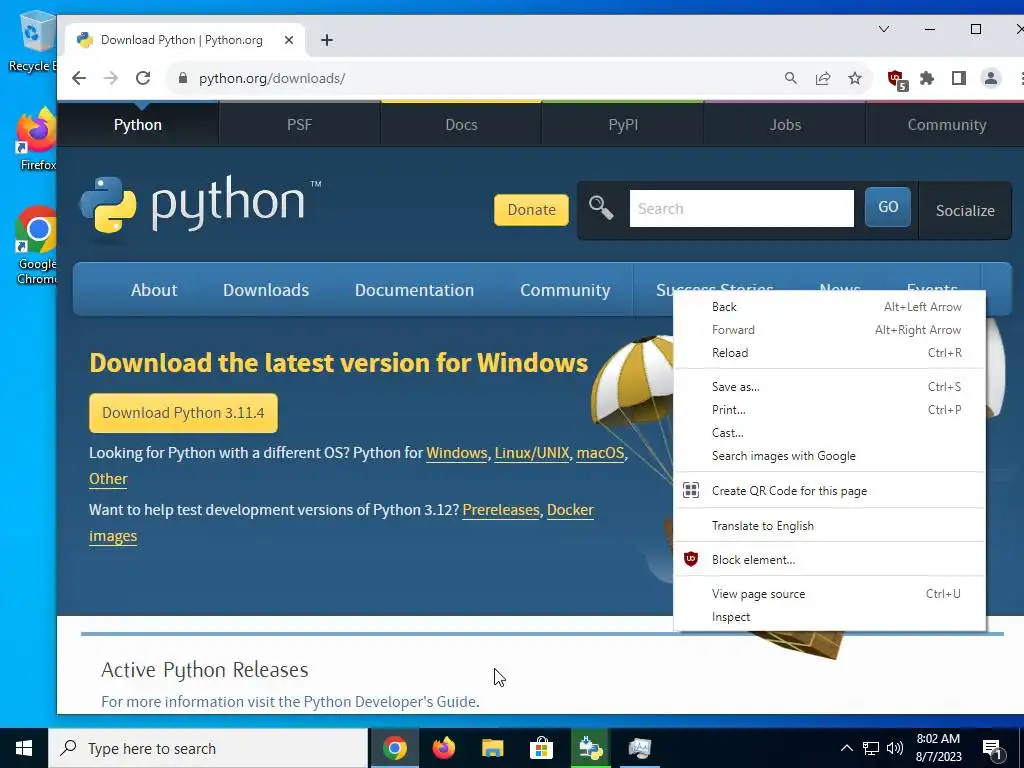This screenshot has height=768, width=1024.
Task: Click the QR code icon in the context menu
Action: coord(691,490)
